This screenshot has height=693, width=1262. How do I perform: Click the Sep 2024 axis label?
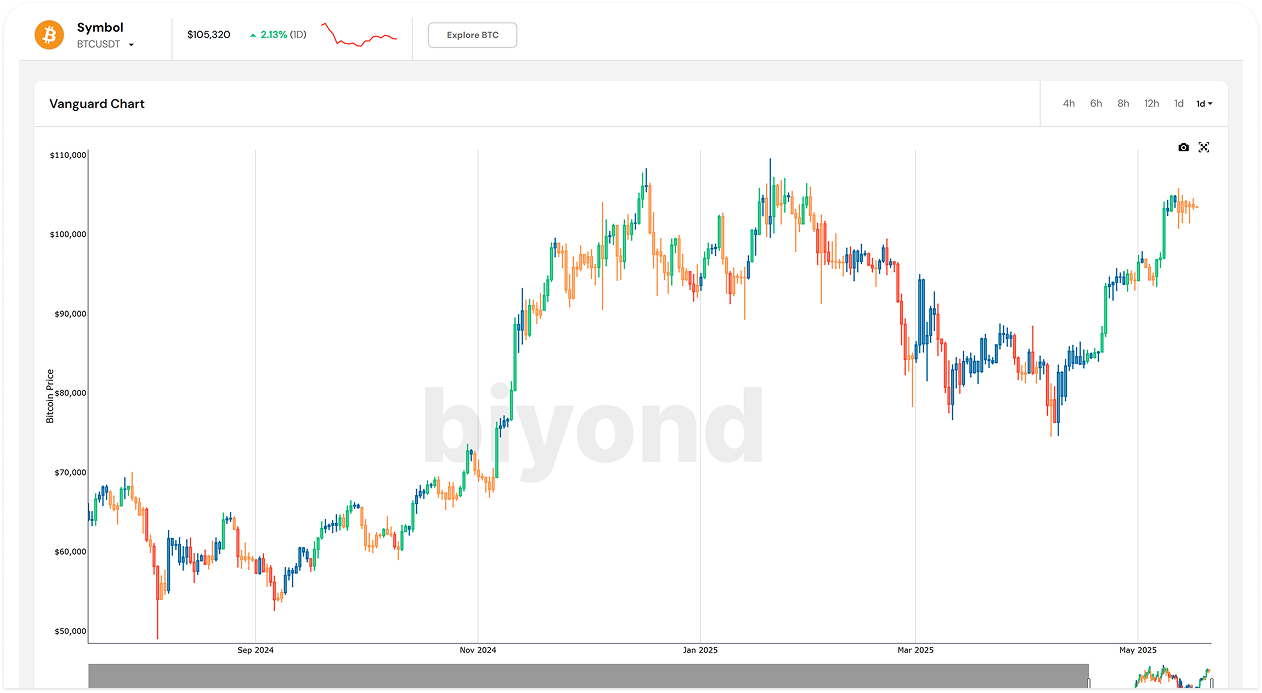point(255,650)
